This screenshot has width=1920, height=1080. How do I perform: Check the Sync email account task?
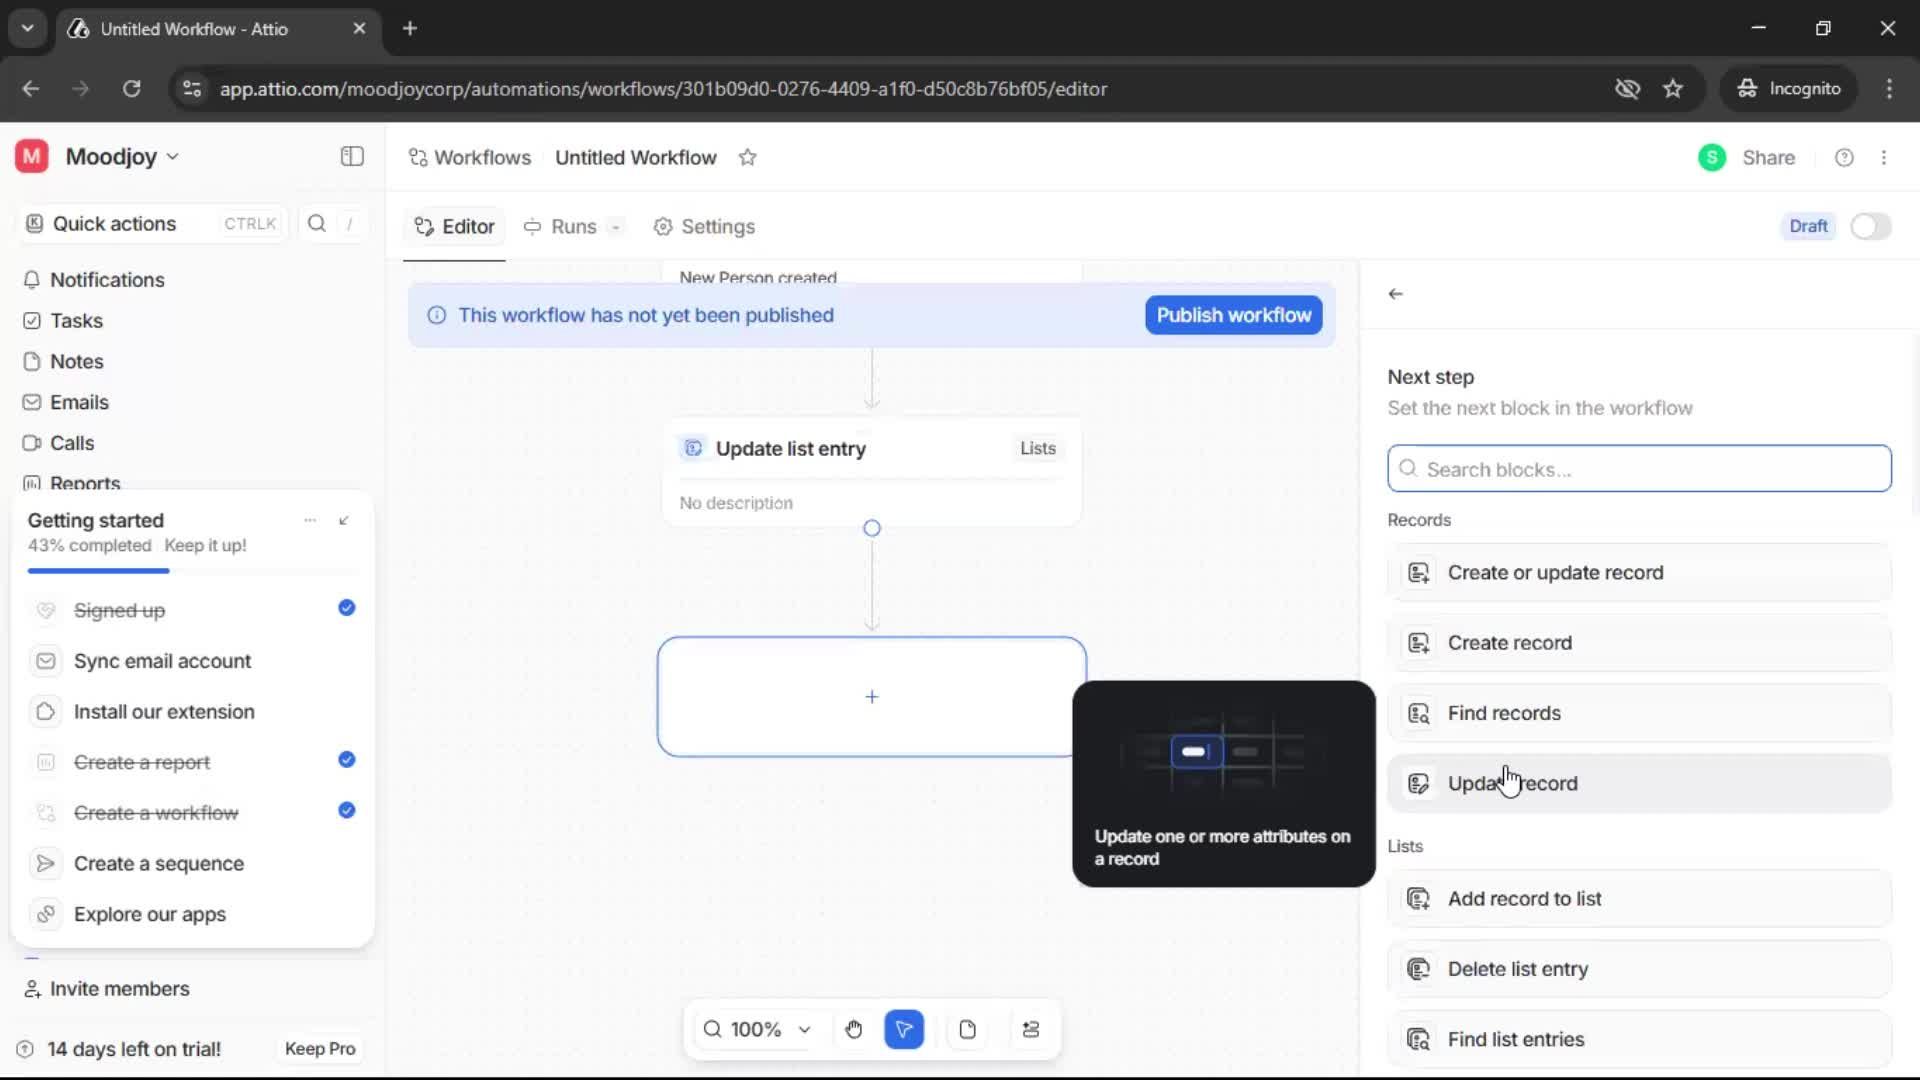[162, 661]
